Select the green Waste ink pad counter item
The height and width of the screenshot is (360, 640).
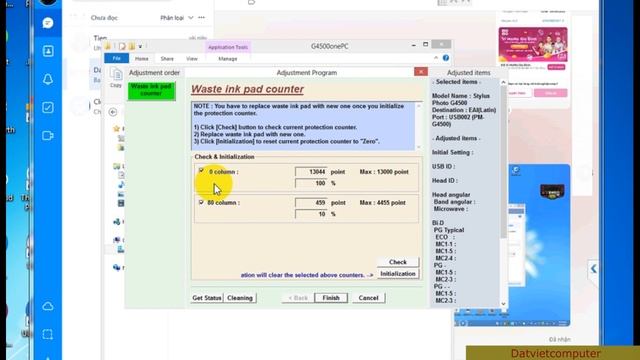(x=151, y=91)
